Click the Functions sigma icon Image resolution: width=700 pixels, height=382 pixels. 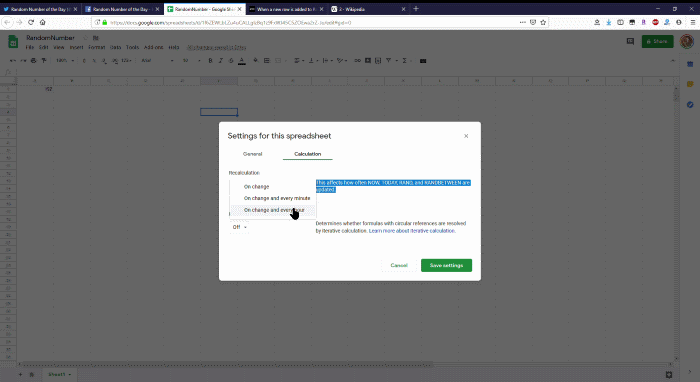click(404, 61)
